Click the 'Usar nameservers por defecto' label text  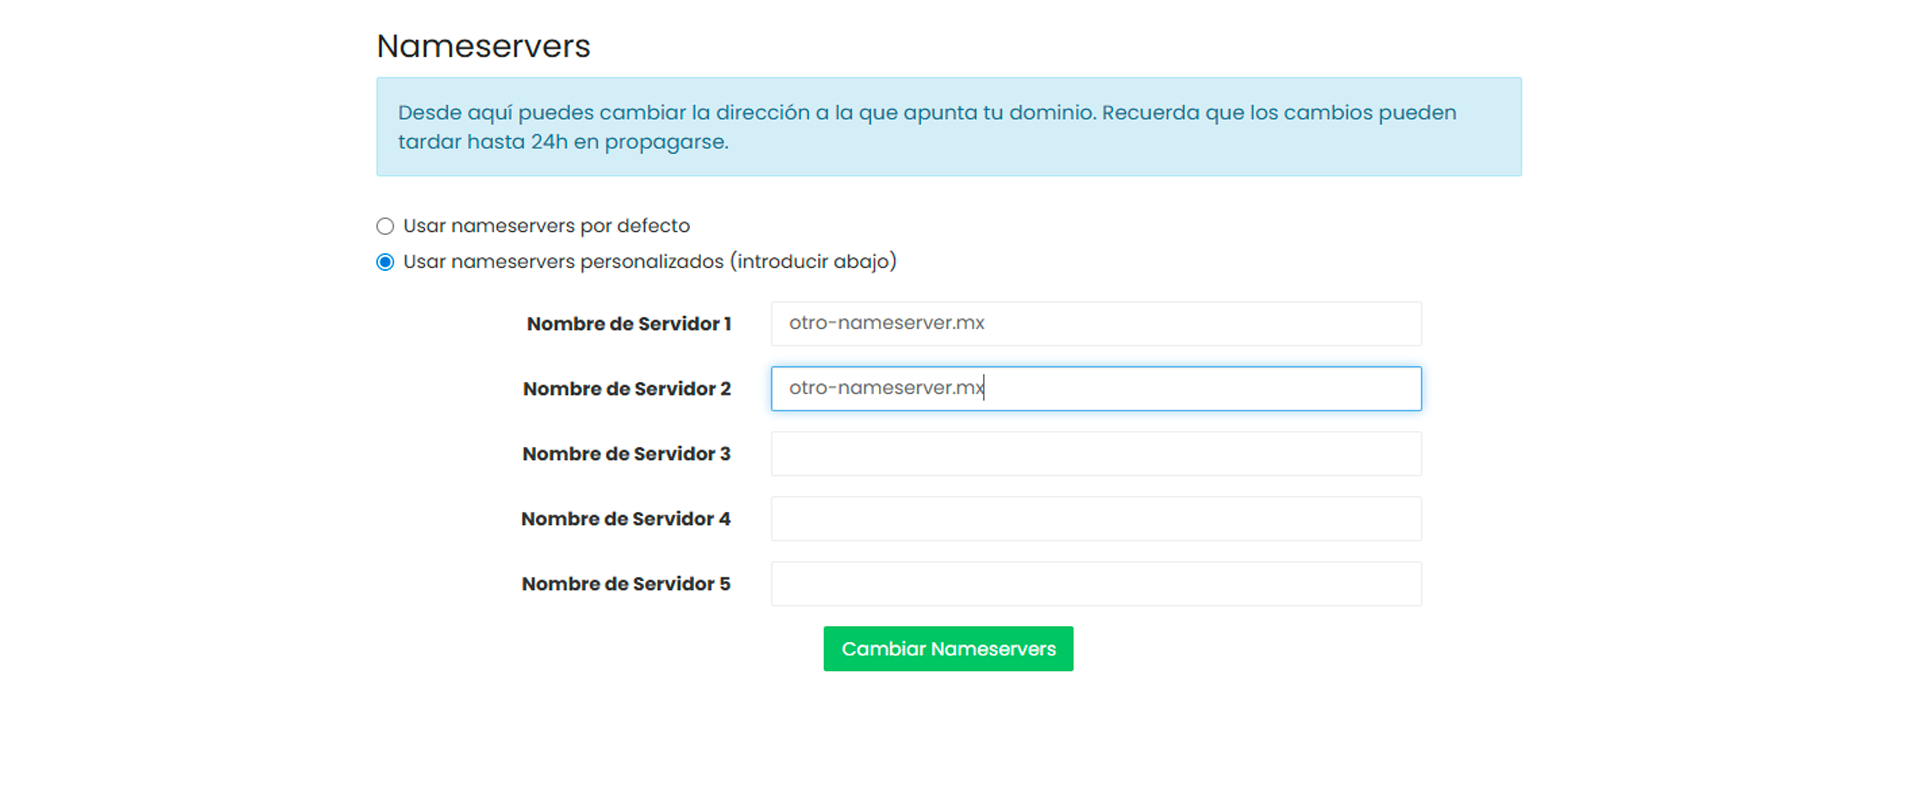(546, 226)
